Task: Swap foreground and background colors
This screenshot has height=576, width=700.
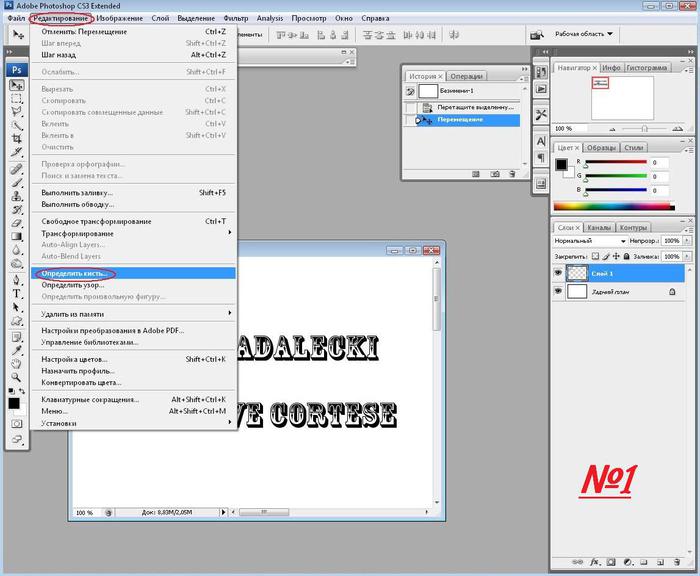Action: (x=22, y=391)
